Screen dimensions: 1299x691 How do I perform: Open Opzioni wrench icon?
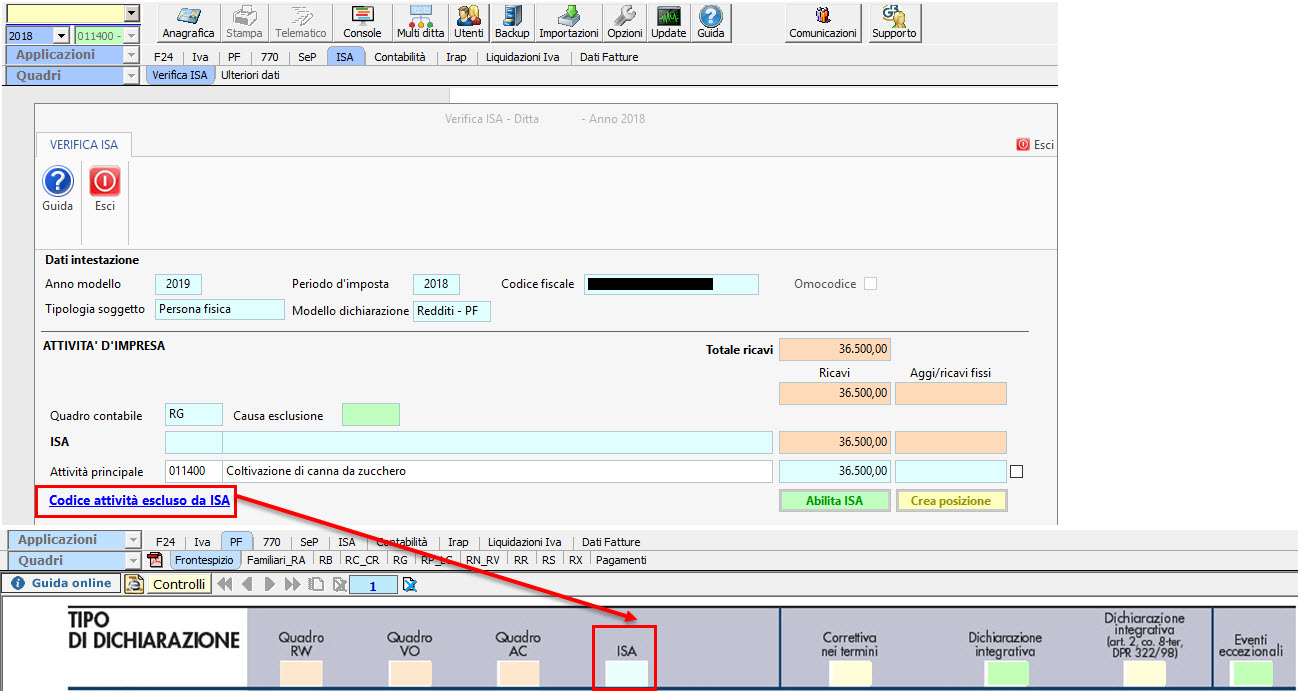click(625, 23)
